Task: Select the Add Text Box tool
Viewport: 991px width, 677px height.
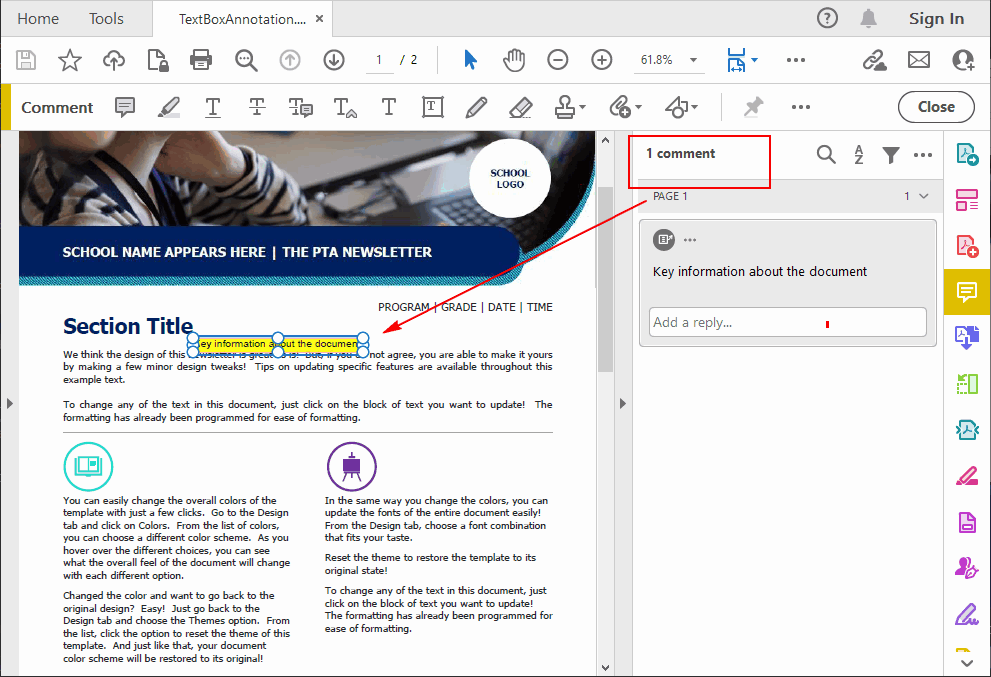Action: coord(433,107)
